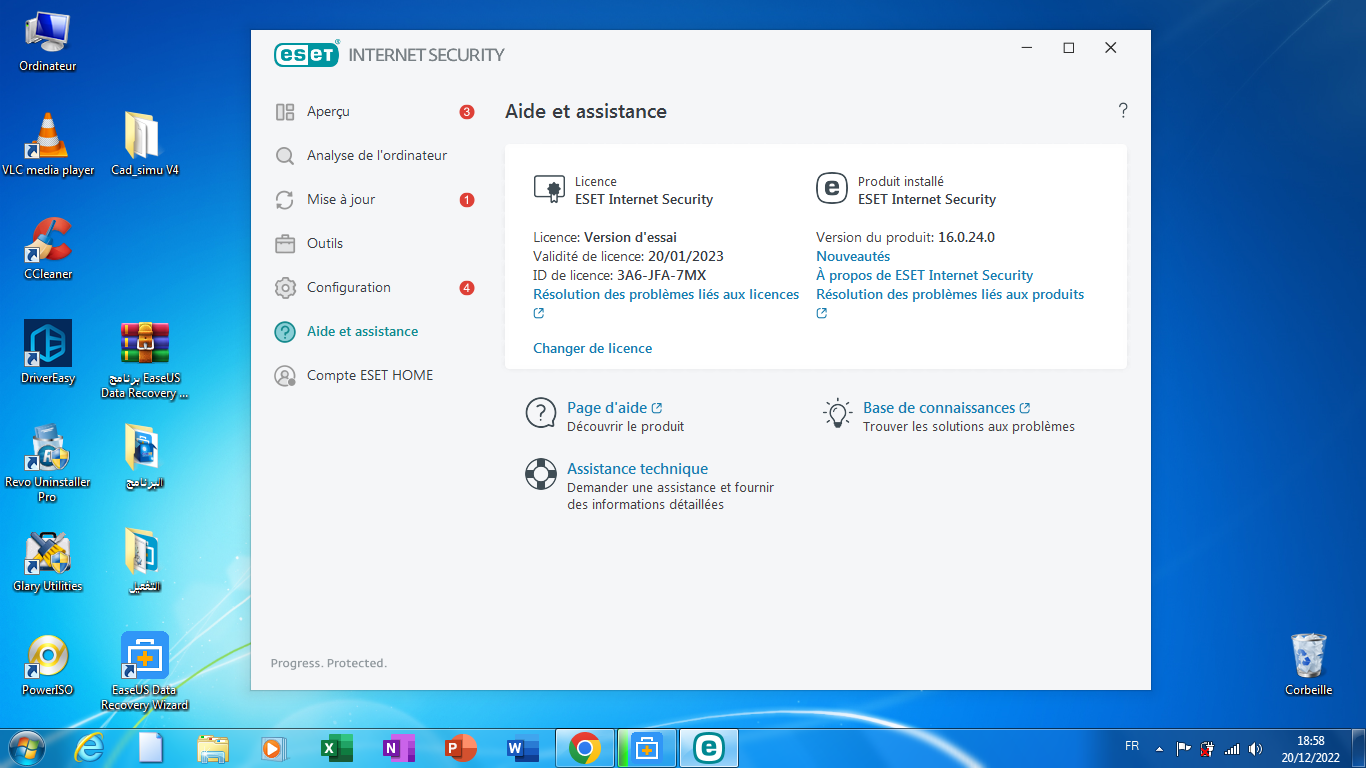Click the Version d'essai licence text
This screenshot has width=1366, height=768.
pyautogui.click(x=630, y=237)
